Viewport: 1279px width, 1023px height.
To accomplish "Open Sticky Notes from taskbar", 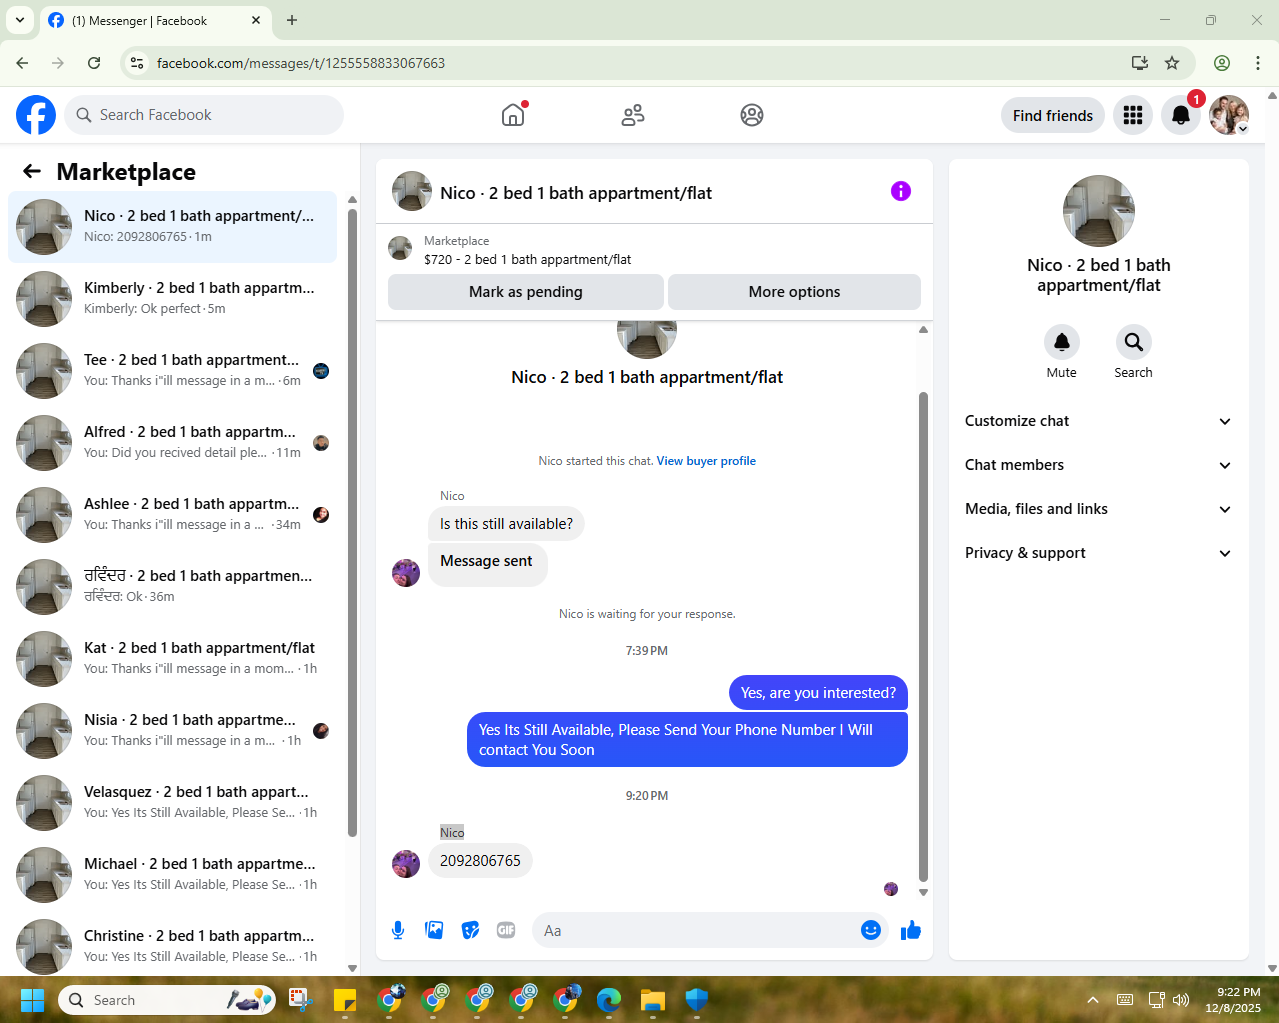I will pyautogui.click(x=345, y=999).
